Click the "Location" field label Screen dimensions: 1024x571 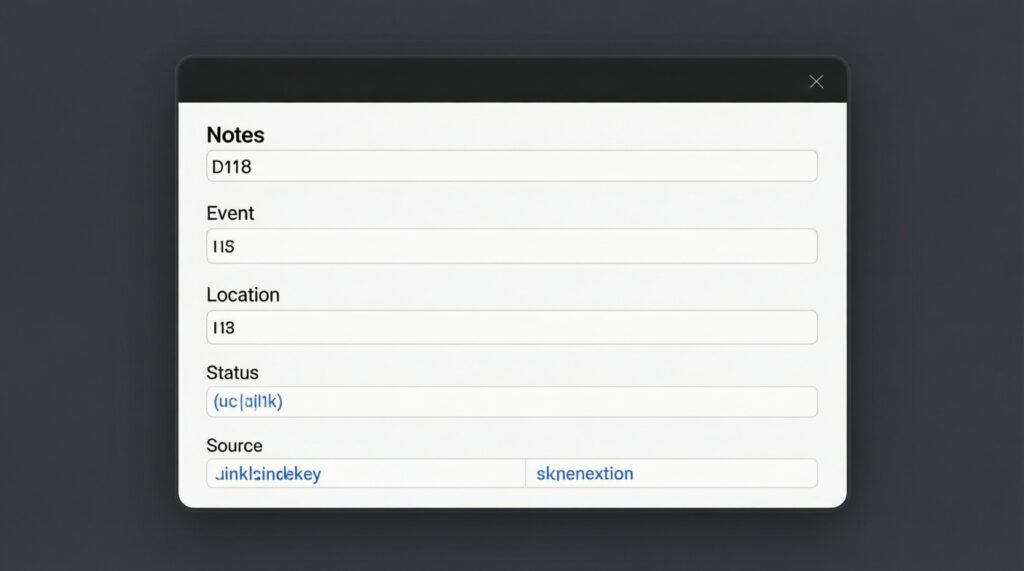point(243,295)
